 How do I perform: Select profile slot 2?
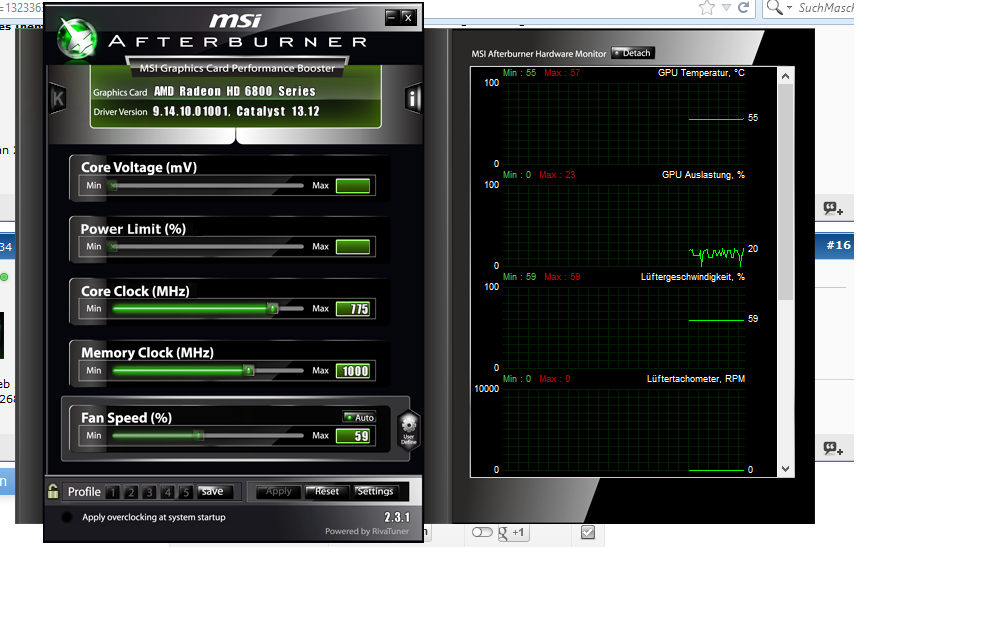[130, 492]
